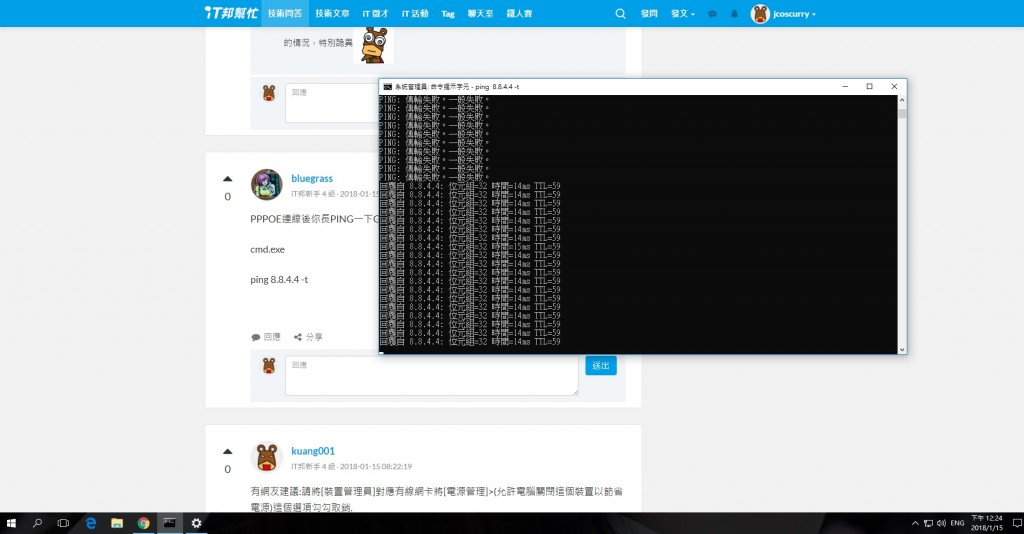
Task: Open File Explorer from the taskbar
Action: [x=117, y=523]
